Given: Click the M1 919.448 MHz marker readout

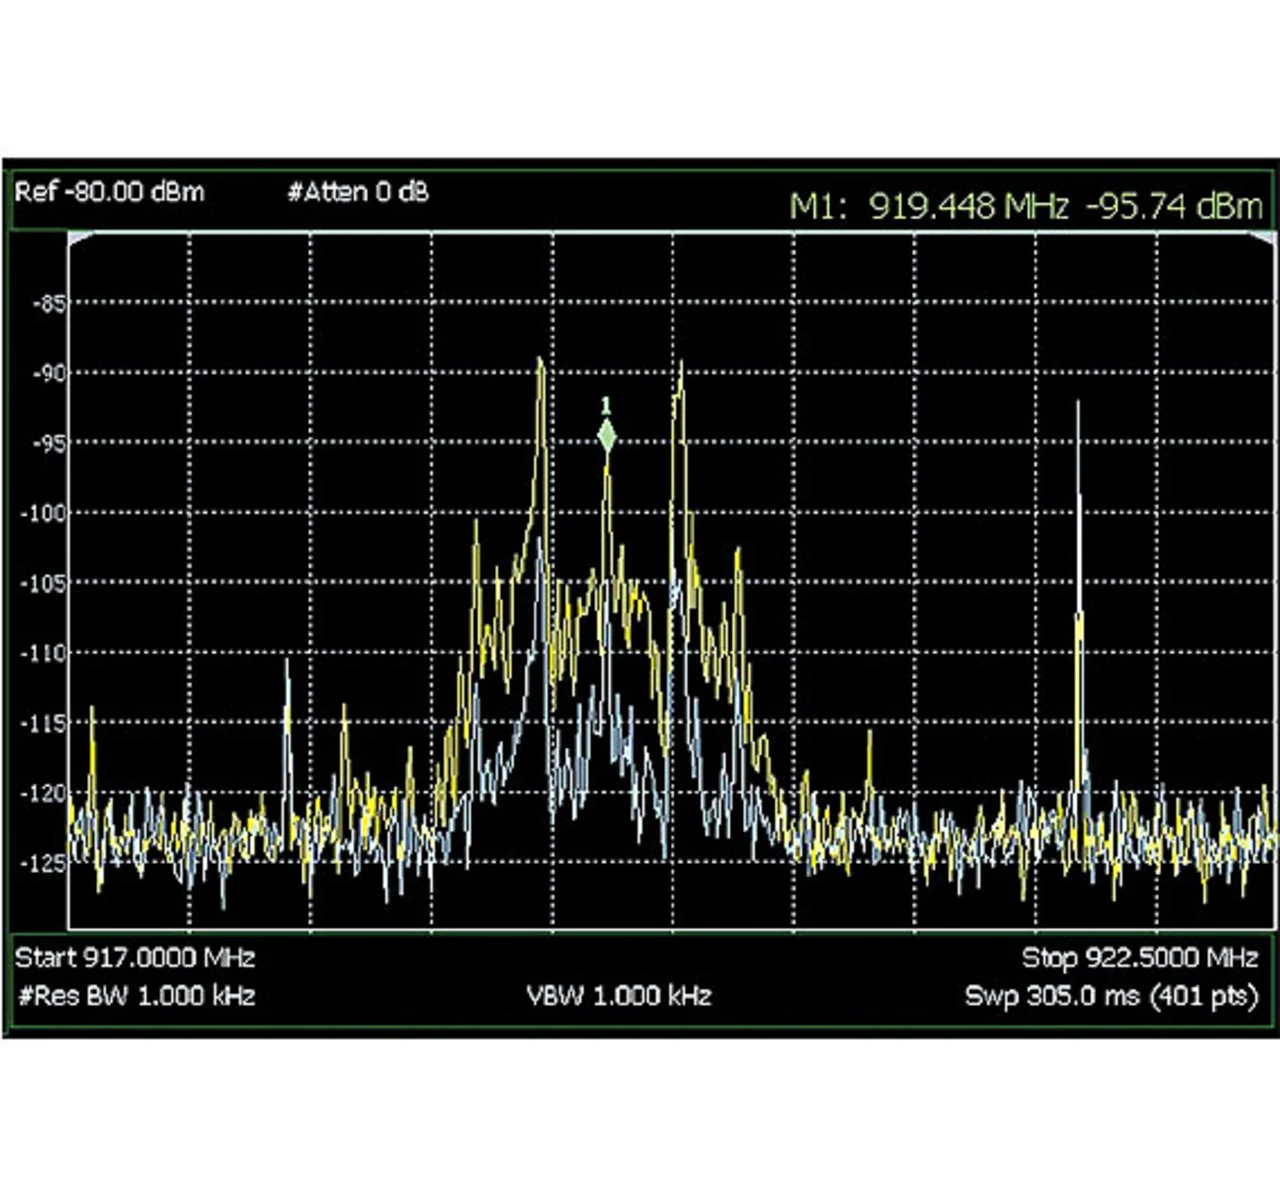Looking at the screenshot, I should point(1025,206).
